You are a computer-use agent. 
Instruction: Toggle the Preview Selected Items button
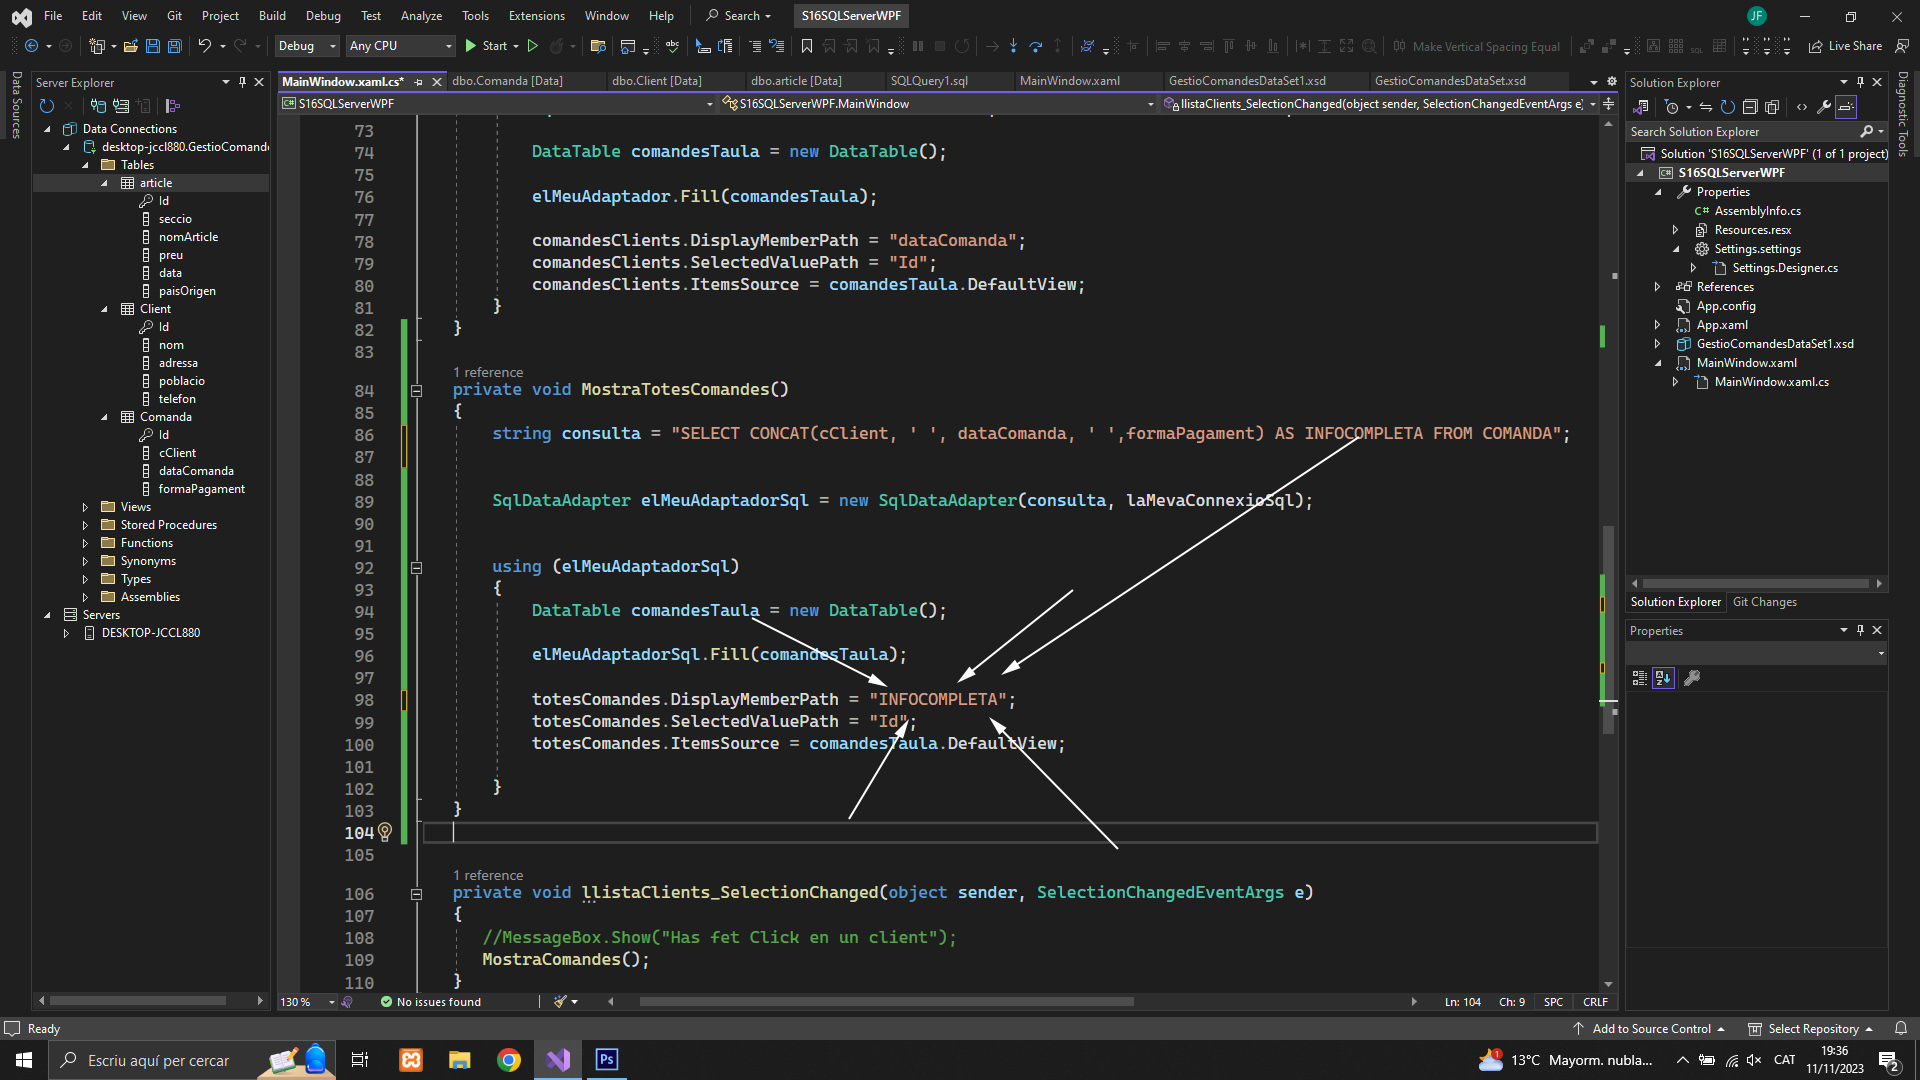[1846, 107]
